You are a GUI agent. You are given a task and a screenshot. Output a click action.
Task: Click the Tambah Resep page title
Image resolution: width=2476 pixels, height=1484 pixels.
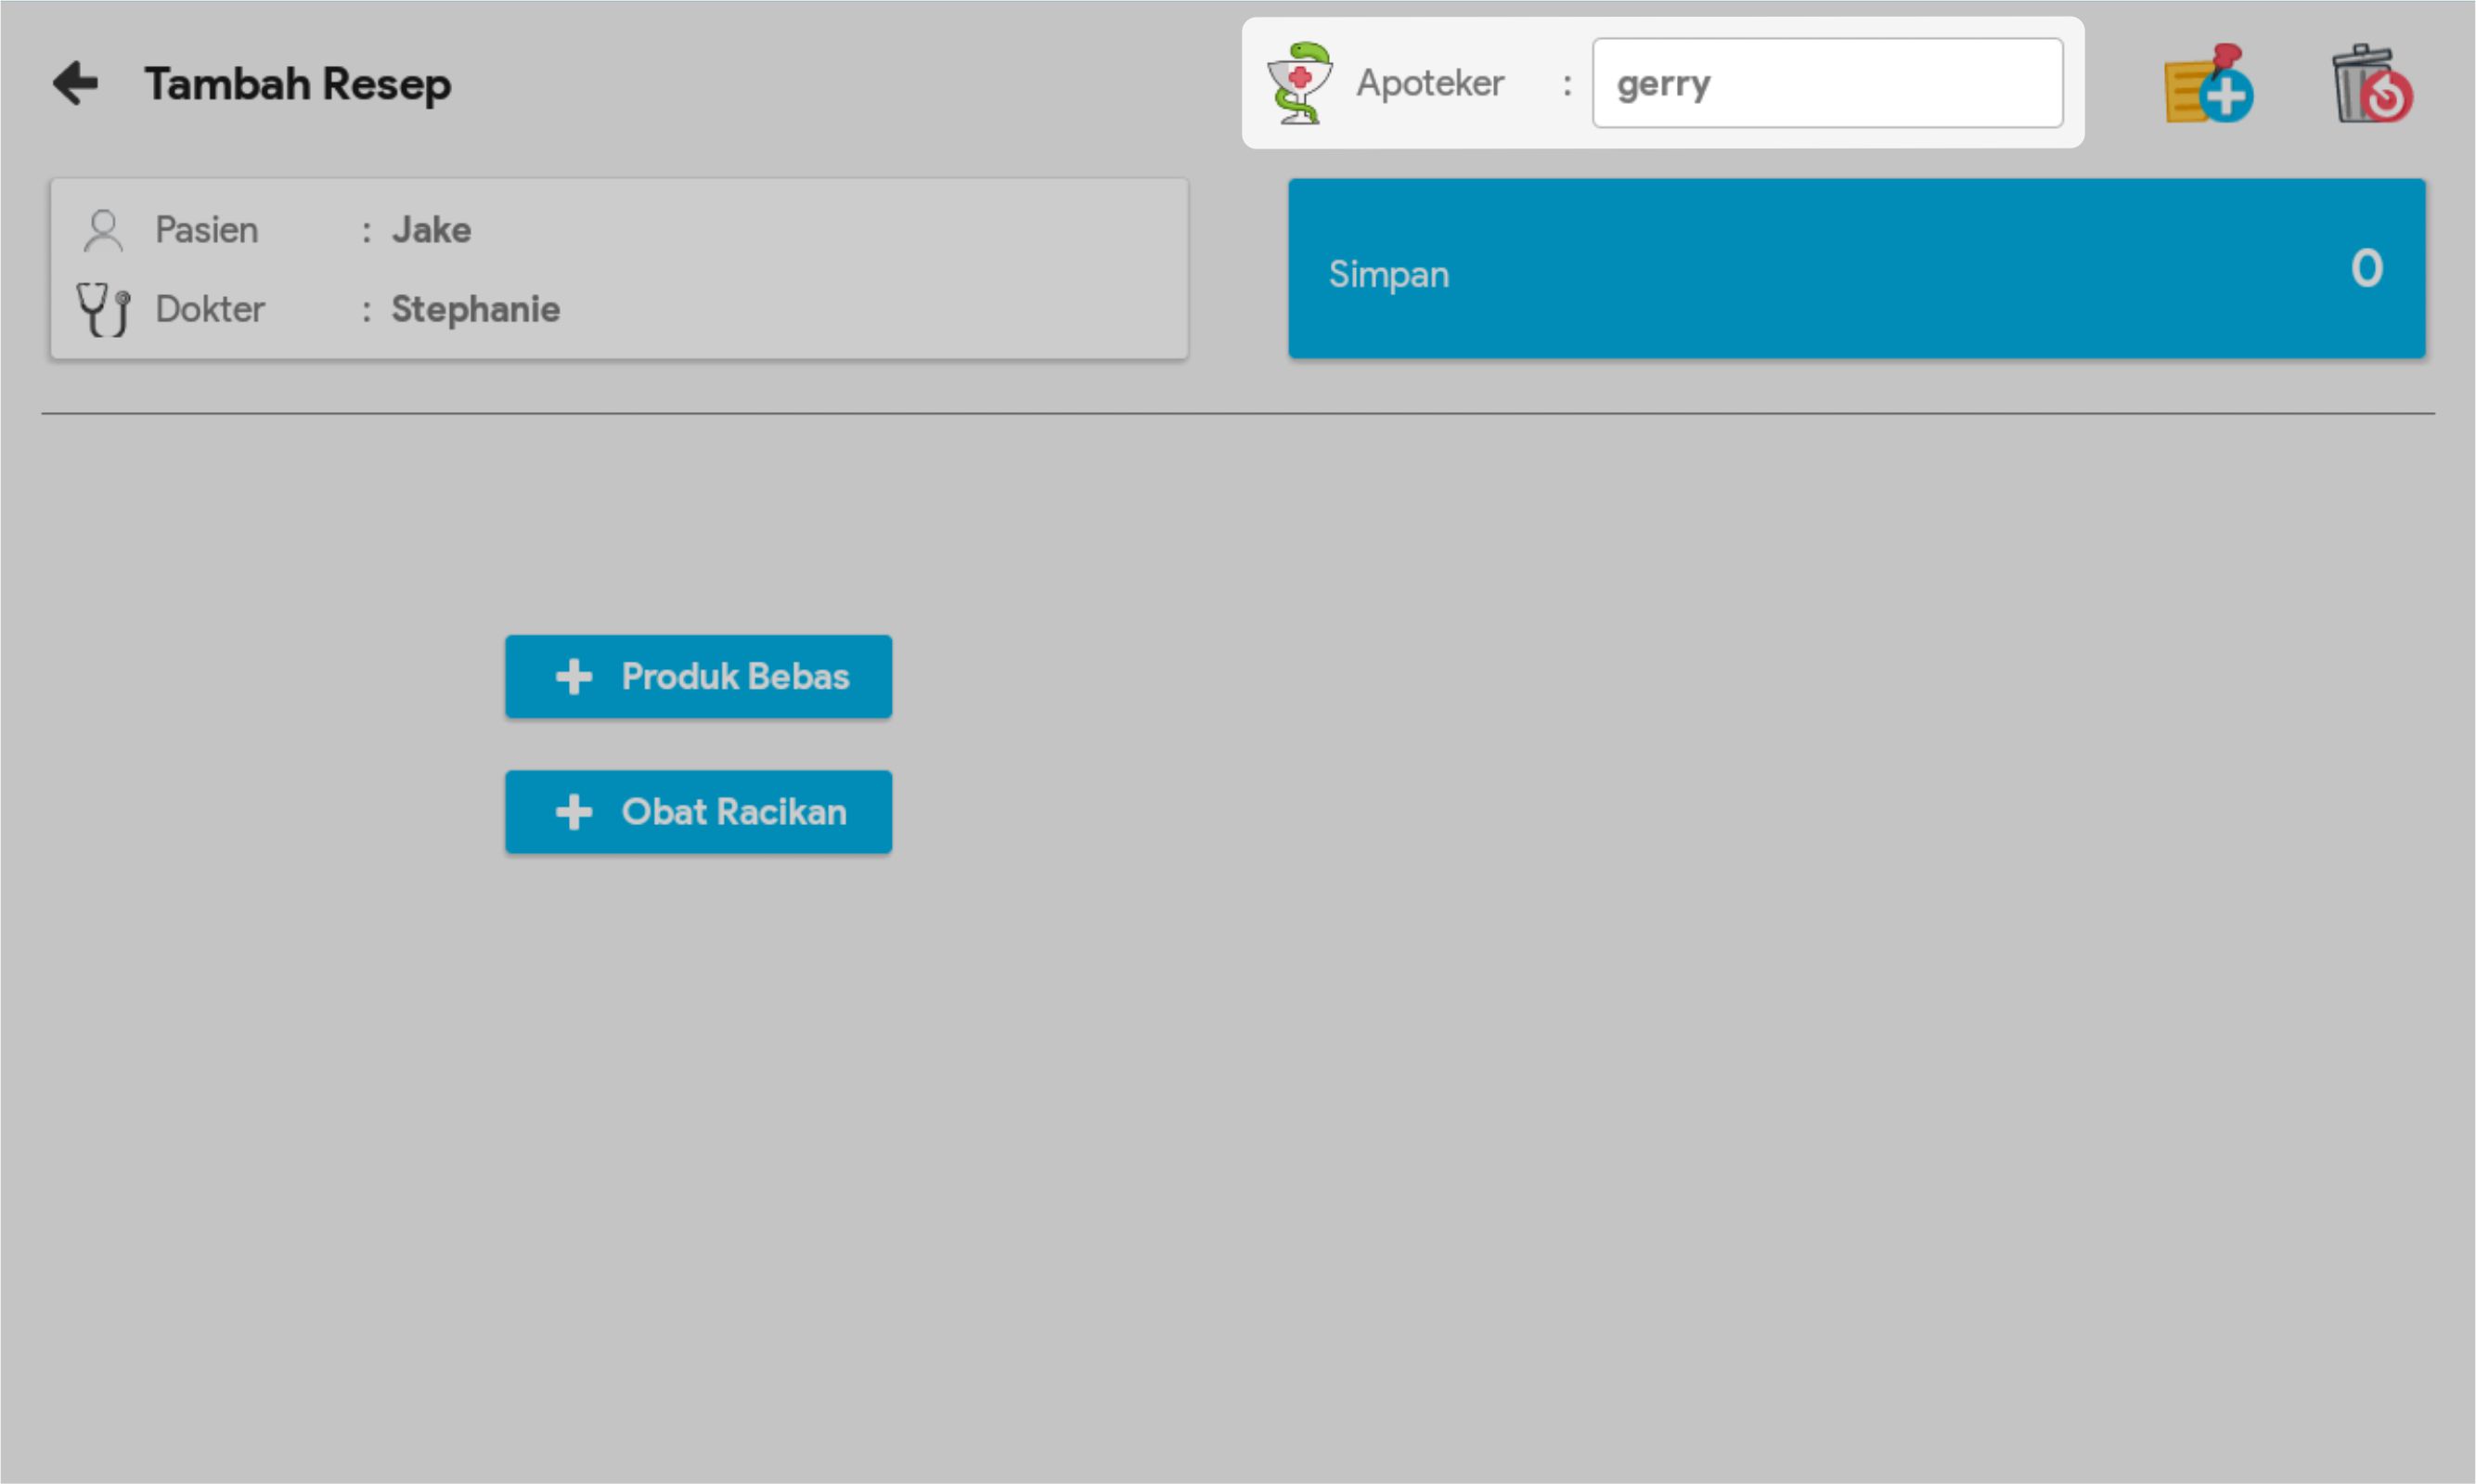coord(297,84)
